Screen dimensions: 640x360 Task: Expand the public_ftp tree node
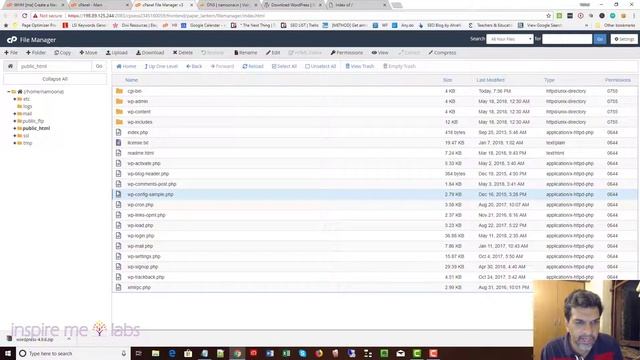pyautogui.click(x=15, y=121)
